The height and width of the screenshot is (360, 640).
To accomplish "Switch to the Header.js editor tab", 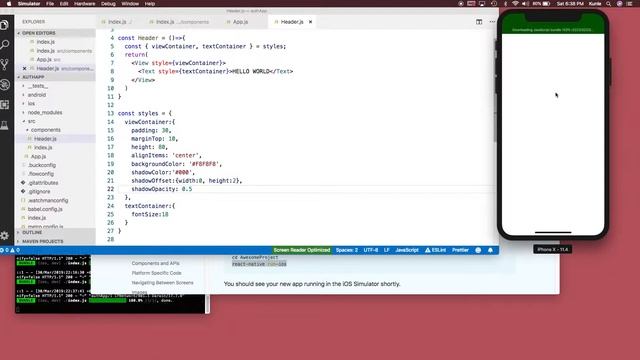I will click(x=291, y=22).
